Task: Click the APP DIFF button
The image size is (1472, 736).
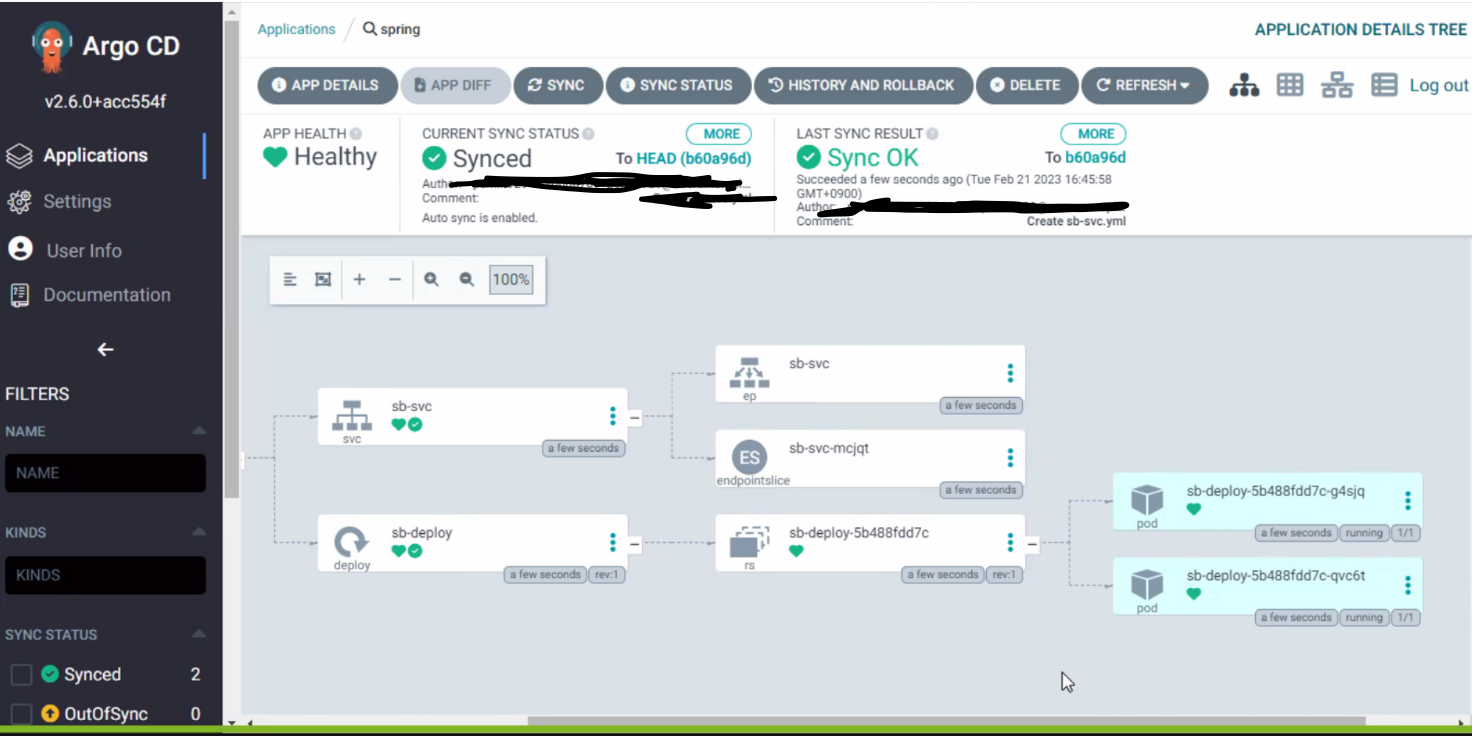Action: click(455, 85)
